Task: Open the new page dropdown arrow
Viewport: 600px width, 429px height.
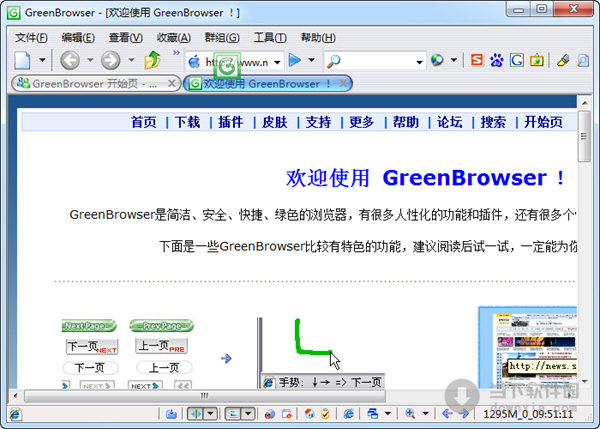Action: click(42, 60)
